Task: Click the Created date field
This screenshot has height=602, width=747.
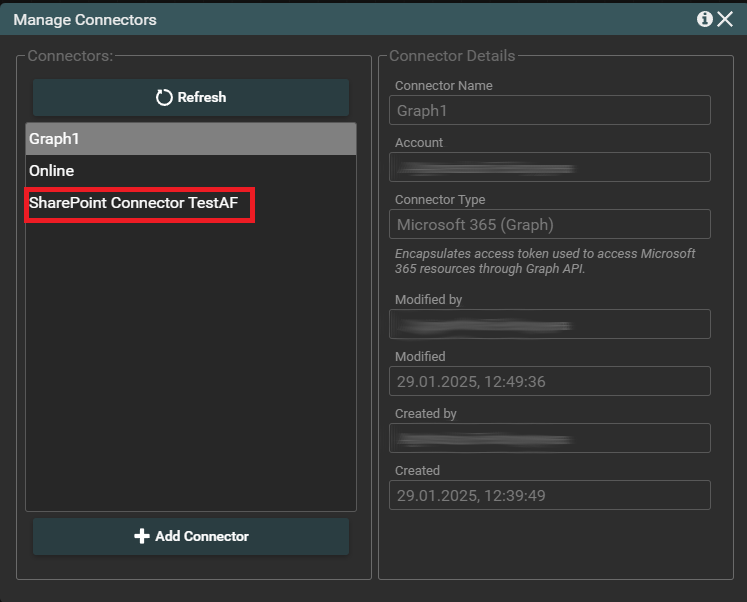Action: (x=549, y=496)
